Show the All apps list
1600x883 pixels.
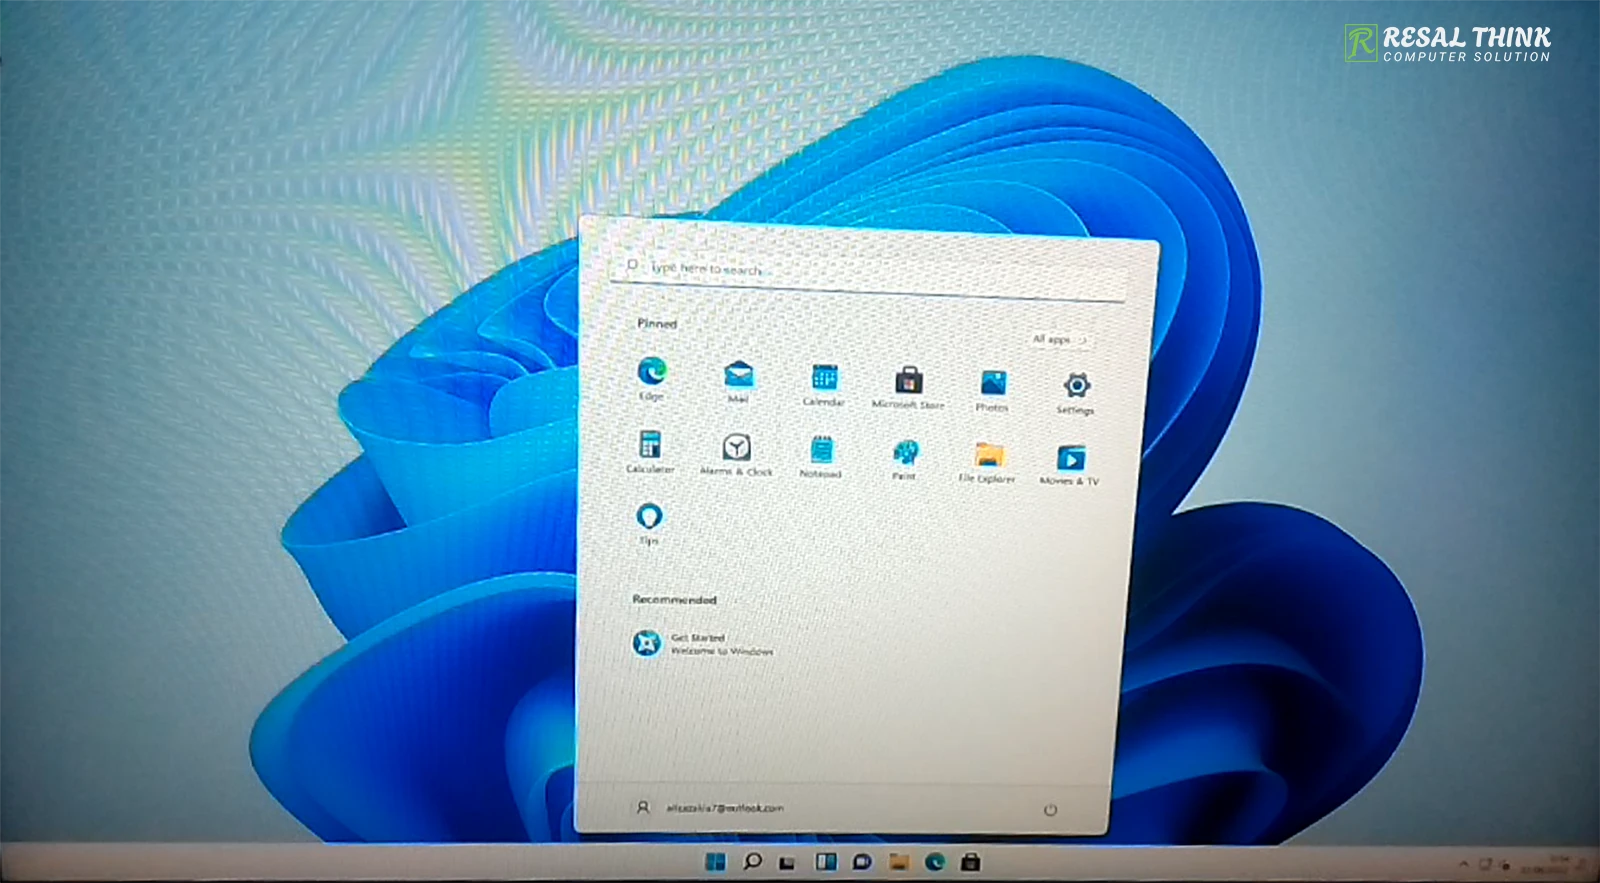[x=1059, y=340]
